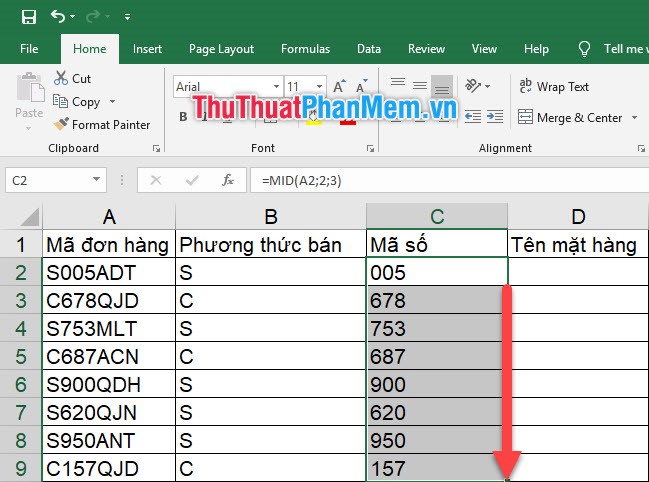Click the Increase Font Size icon
649x482 pixels.
pos(339,86)
